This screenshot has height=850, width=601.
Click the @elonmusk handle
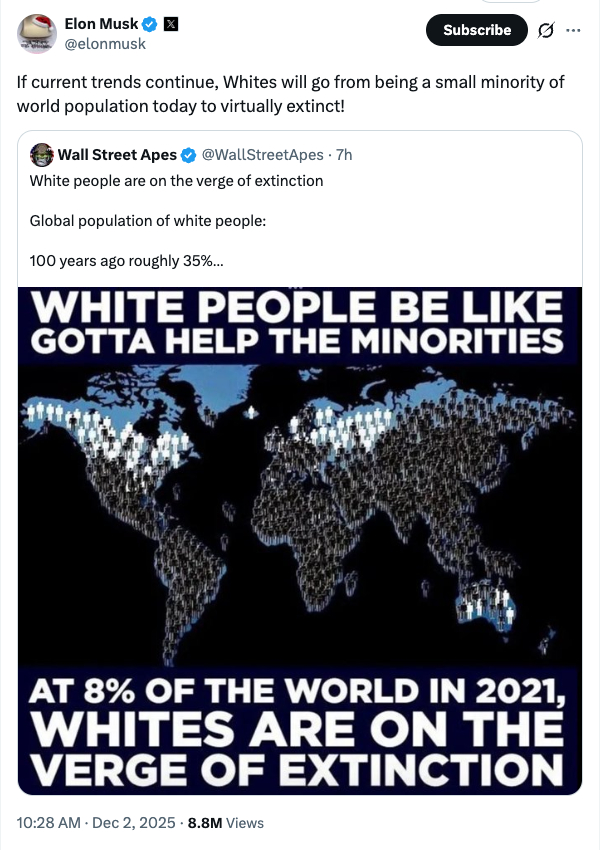105,43
